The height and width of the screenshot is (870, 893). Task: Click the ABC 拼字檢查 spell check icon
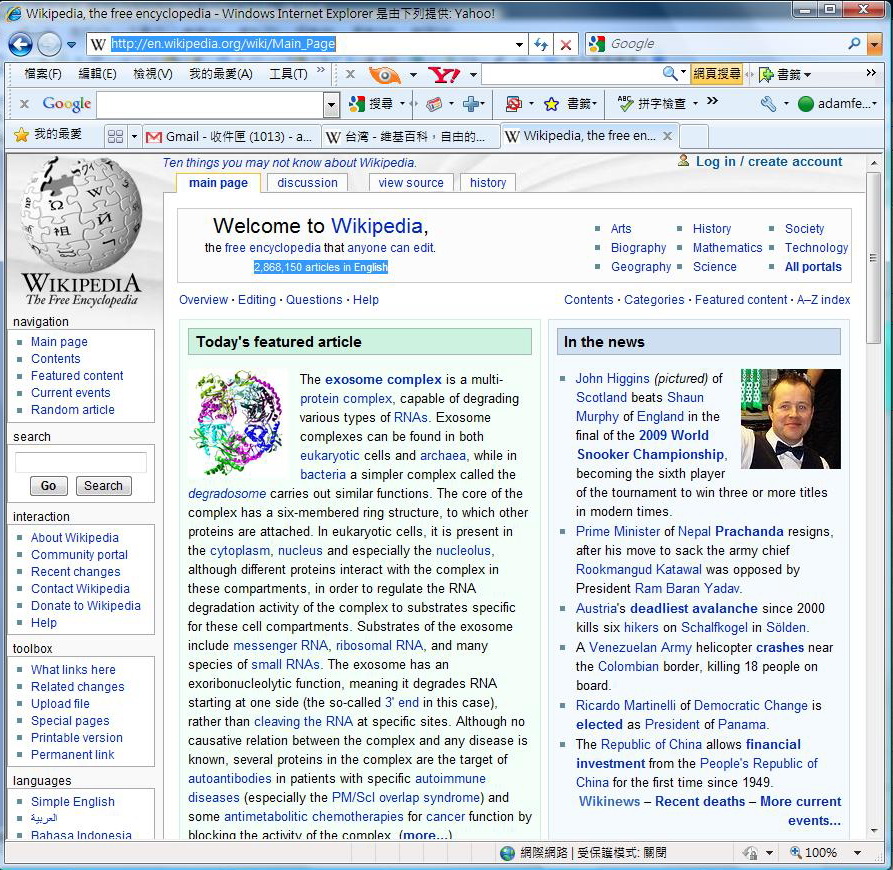[652, 104]
